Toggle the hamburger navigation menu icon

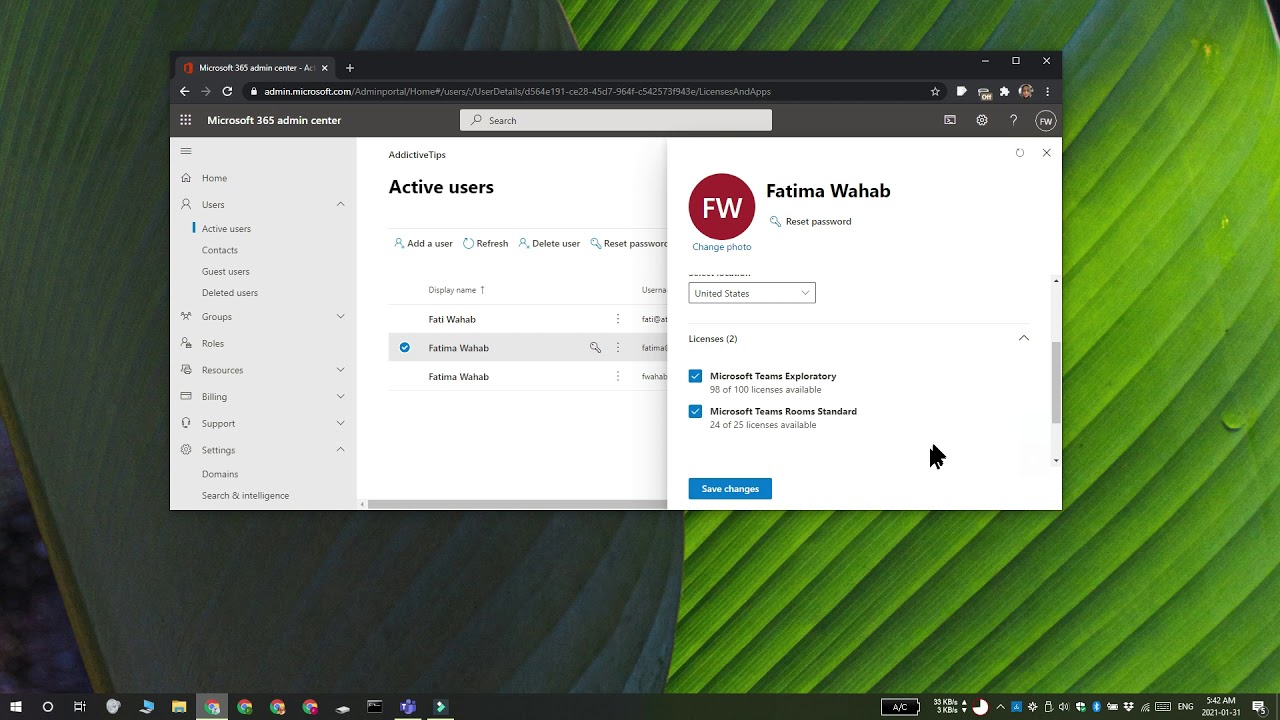pos(186,151)
